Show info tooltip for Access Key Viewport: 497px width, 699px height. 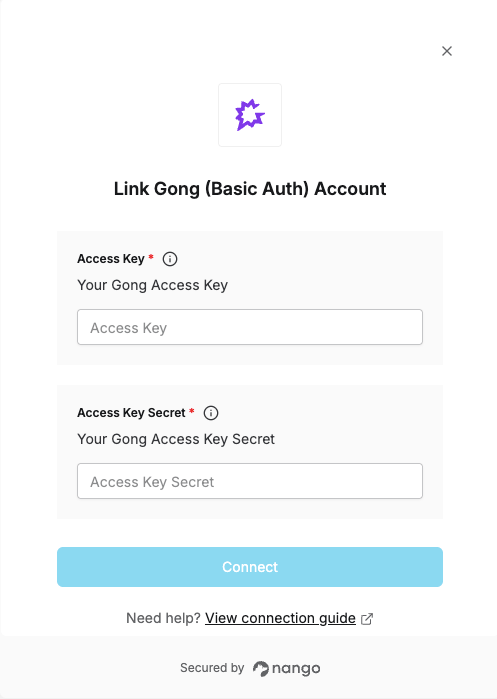point(170,259)
